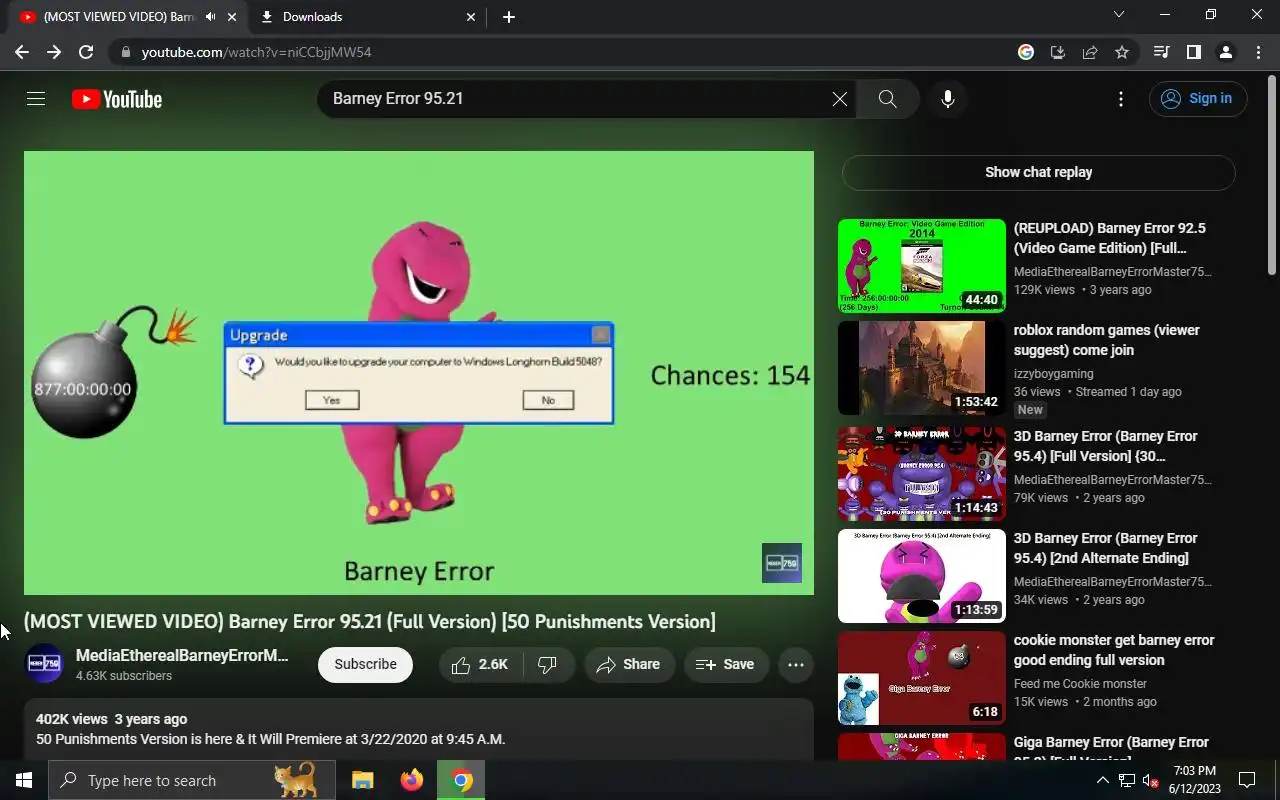The width and height of the screenshot is (1280, 800).
Task: Click the video title heading text
Action: click(370, 622)
